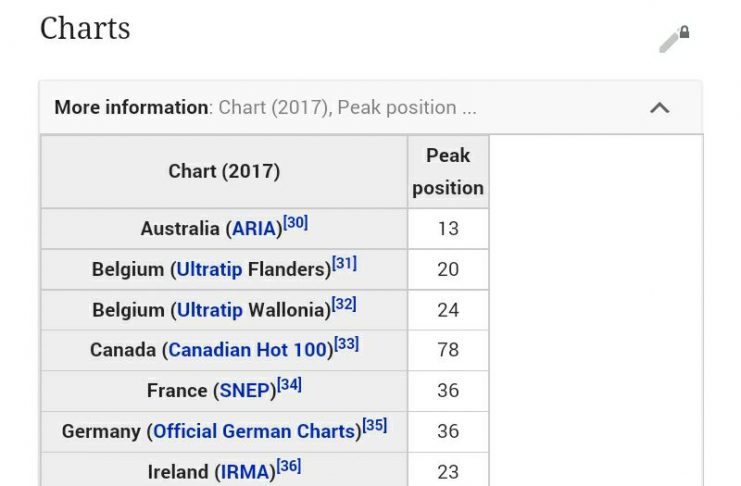Click the More information header label
The width and height of the screenshot is (741, 486).
tap(130, 108)
